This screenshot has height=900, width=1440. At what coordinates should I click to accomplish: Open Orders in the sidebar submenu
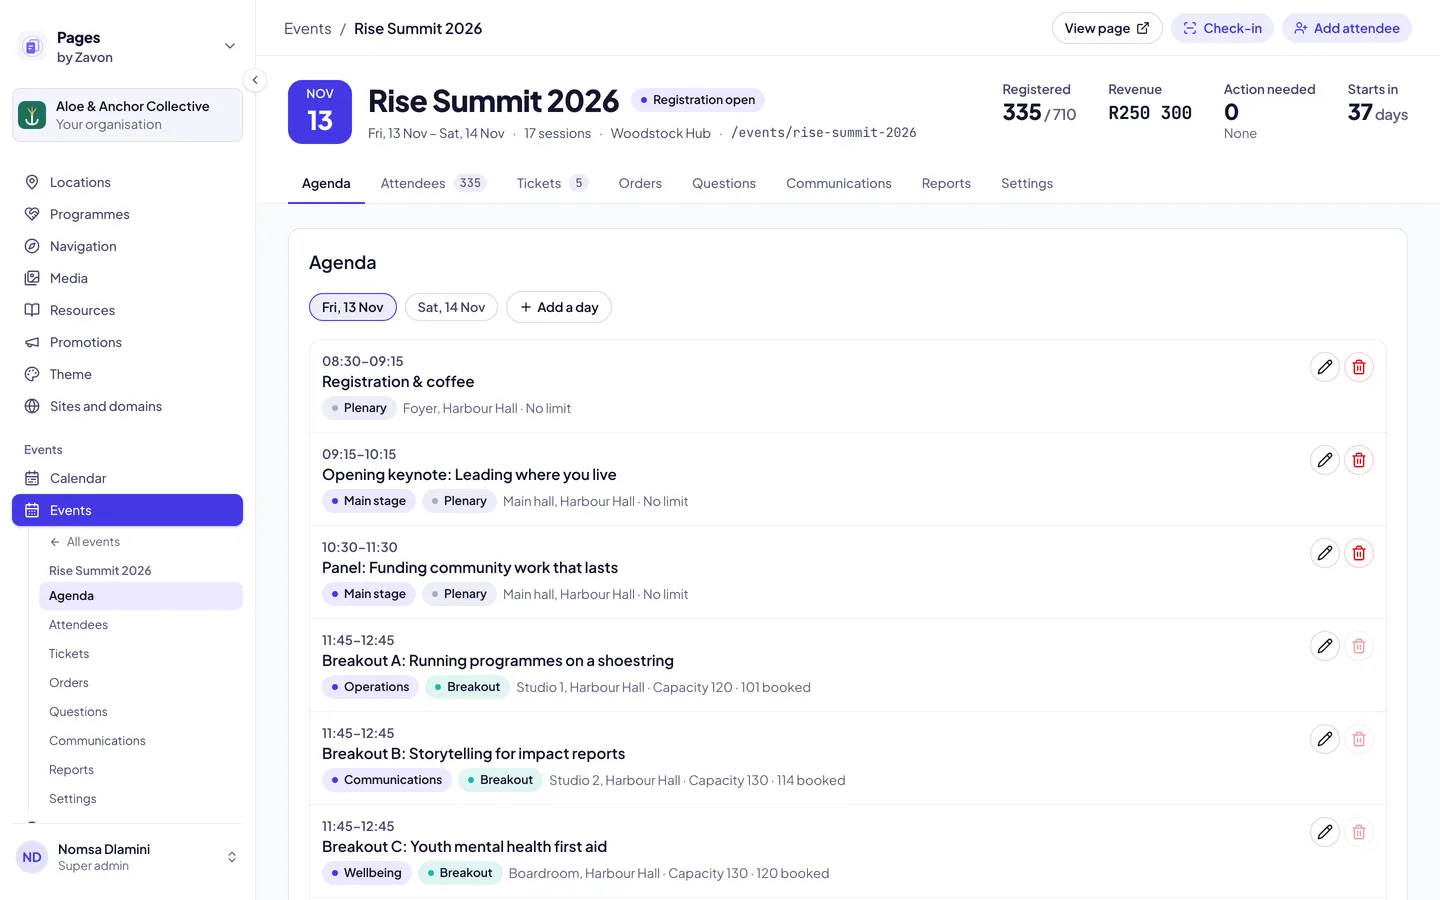click(x=141, y=683)
